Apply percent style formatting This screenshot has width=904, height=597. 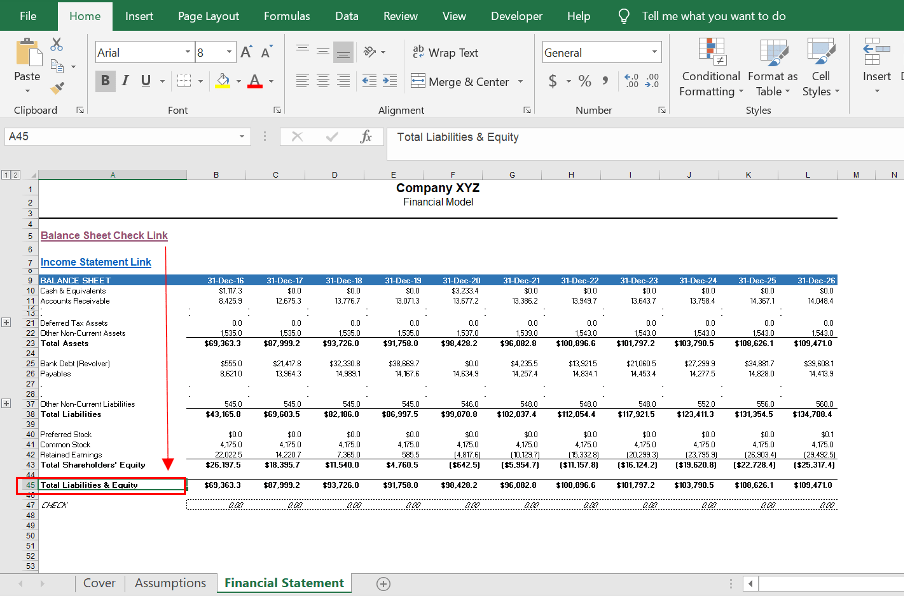point(585,81)
